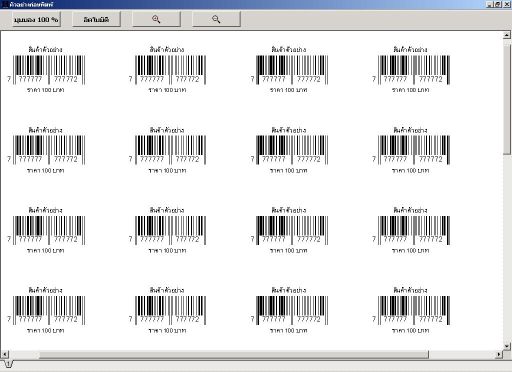The image size is (512, 372).
Task: Click the second toolbar text button
Action: tap(96, 19)
